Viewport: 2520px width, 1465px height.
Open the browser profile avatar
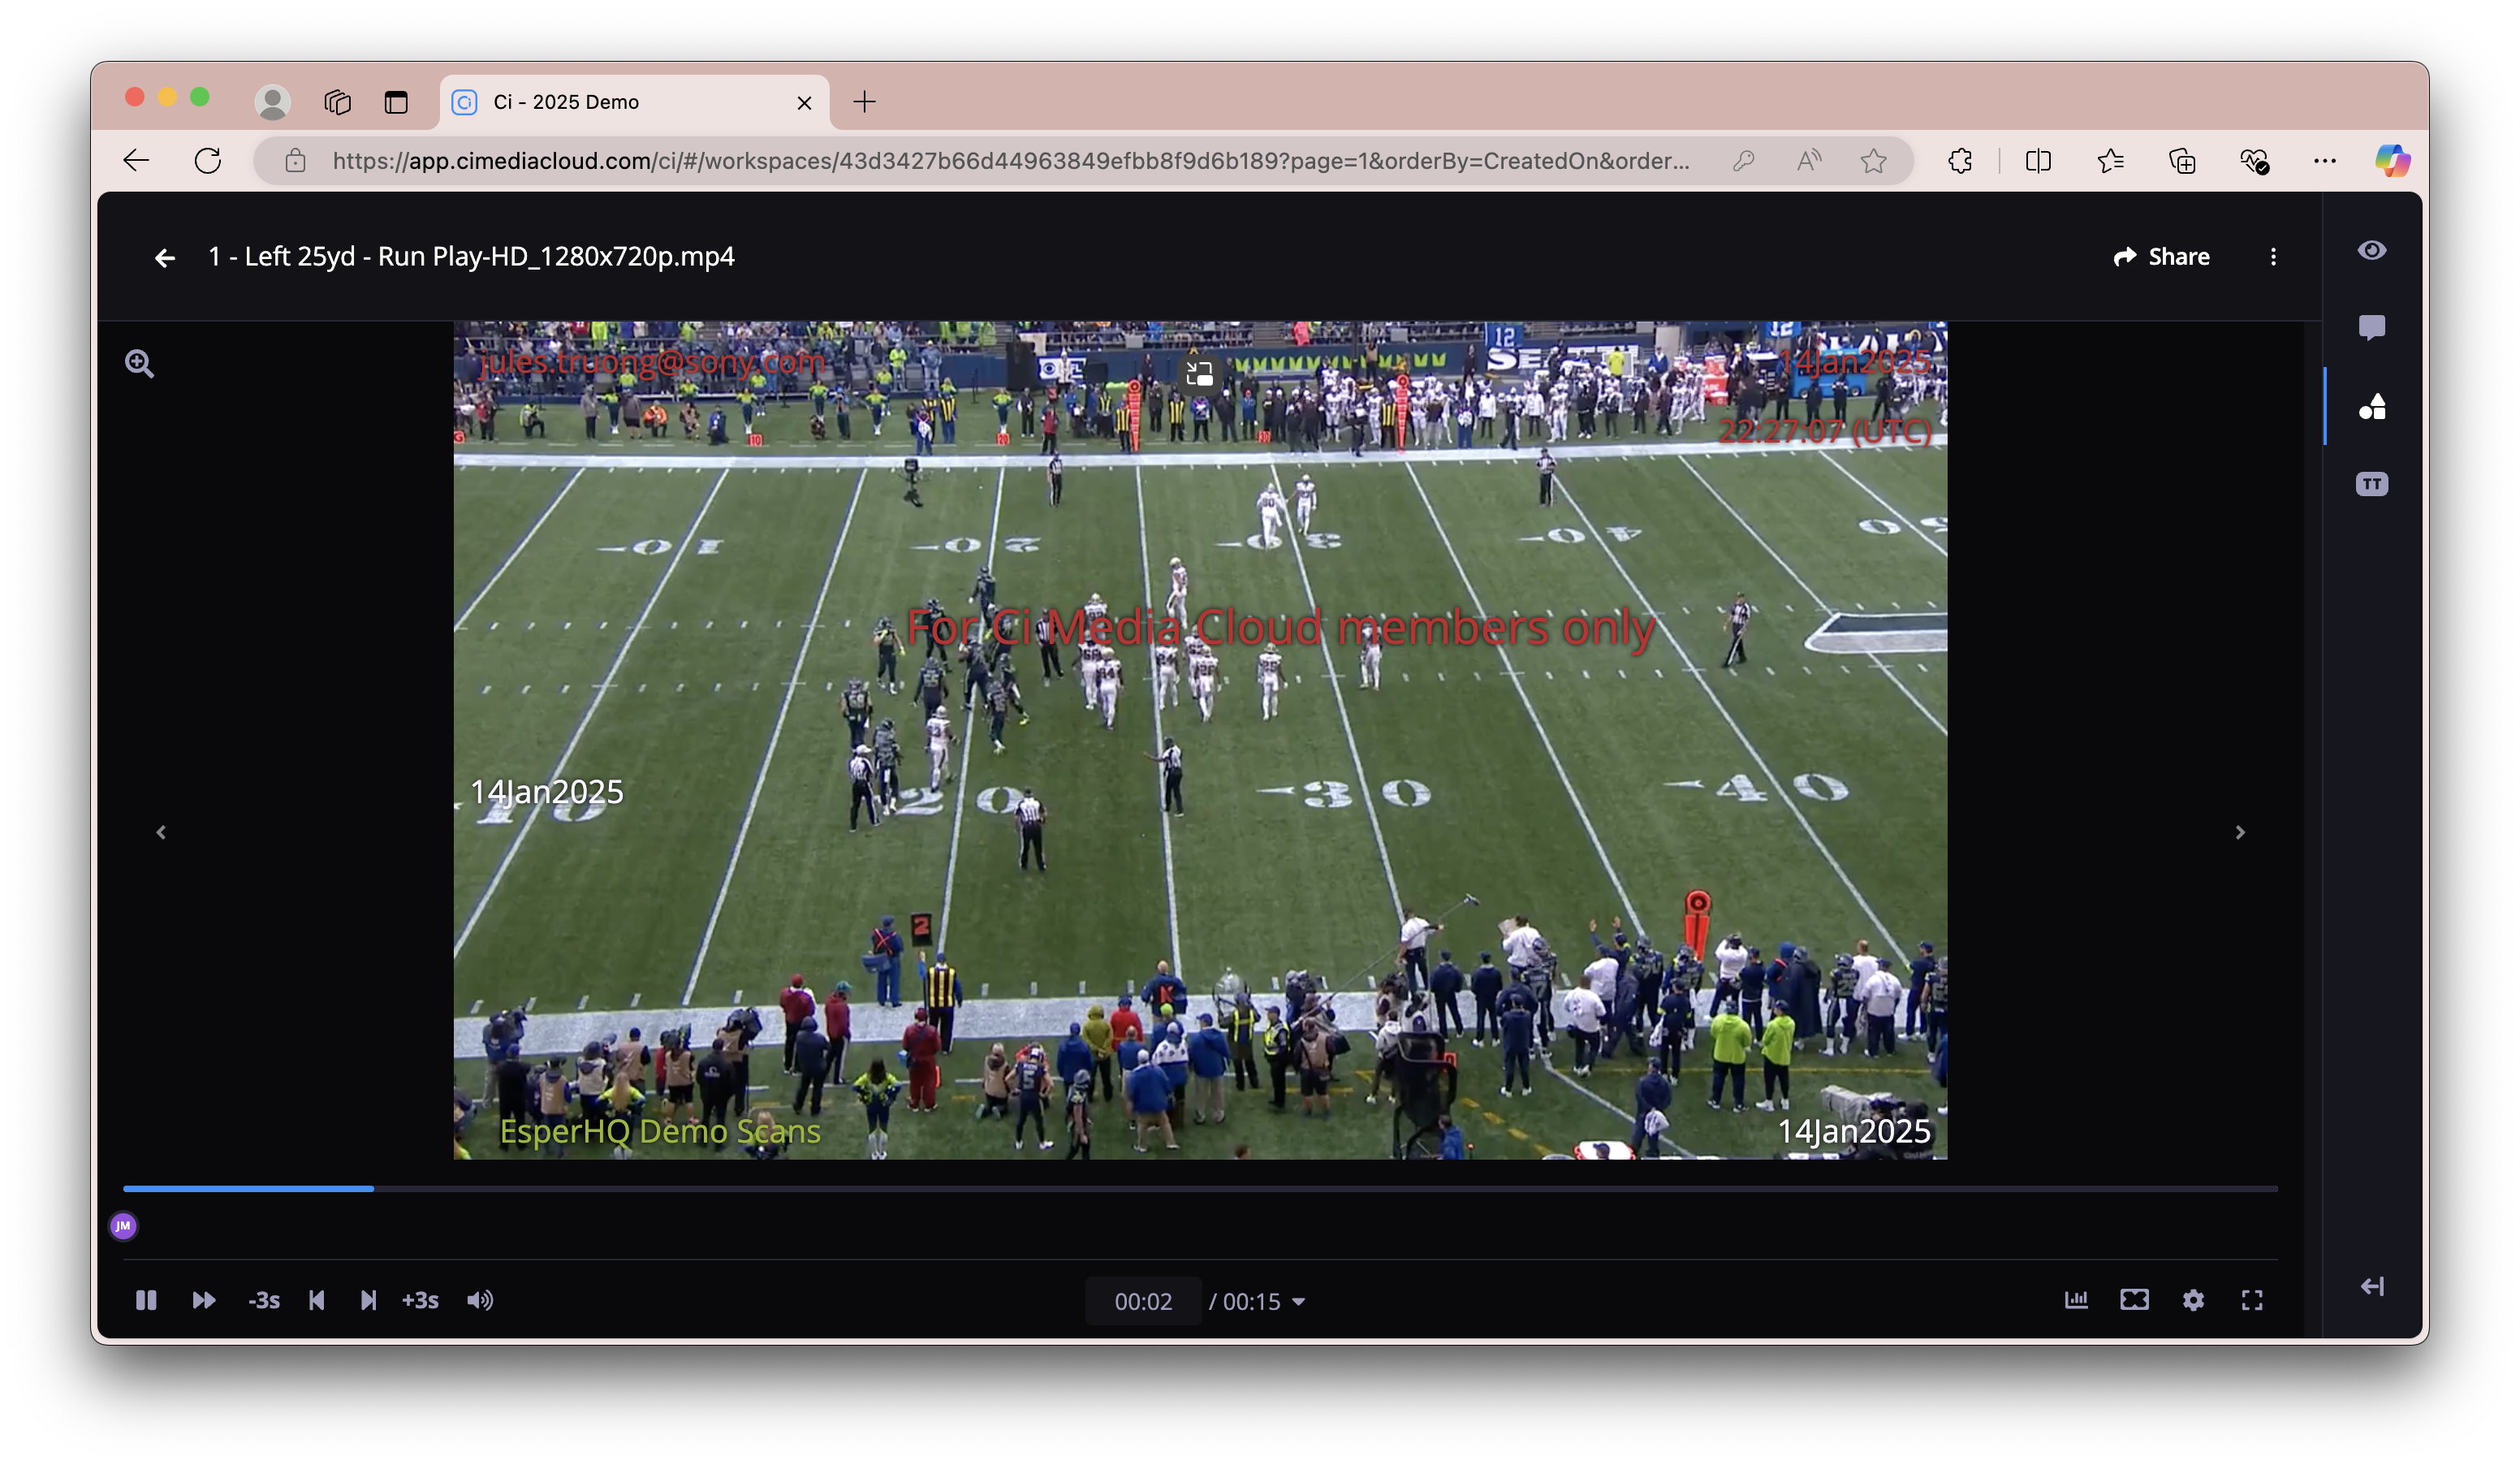[x=272, y=102]
